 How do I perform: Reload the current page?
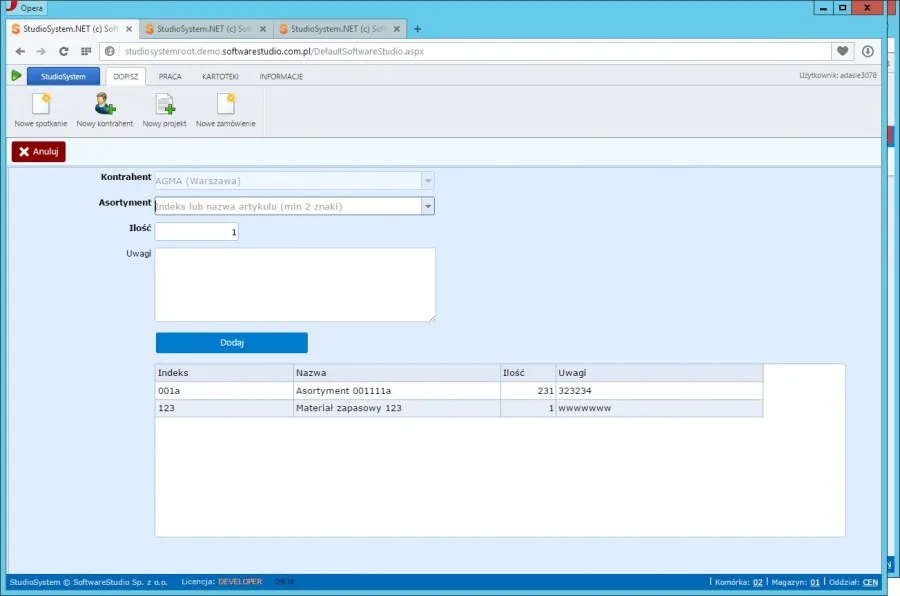click(x=64, y=51)
